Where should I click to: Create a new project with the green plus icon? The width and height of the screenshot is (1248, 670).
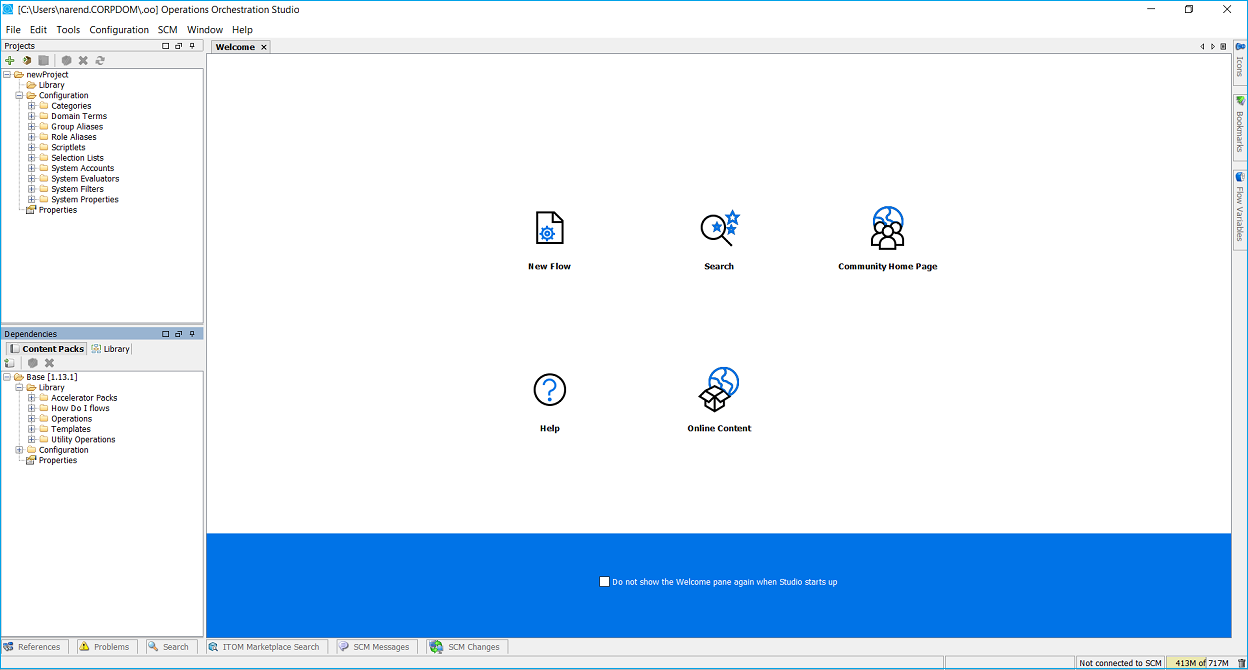click(9, 60)
